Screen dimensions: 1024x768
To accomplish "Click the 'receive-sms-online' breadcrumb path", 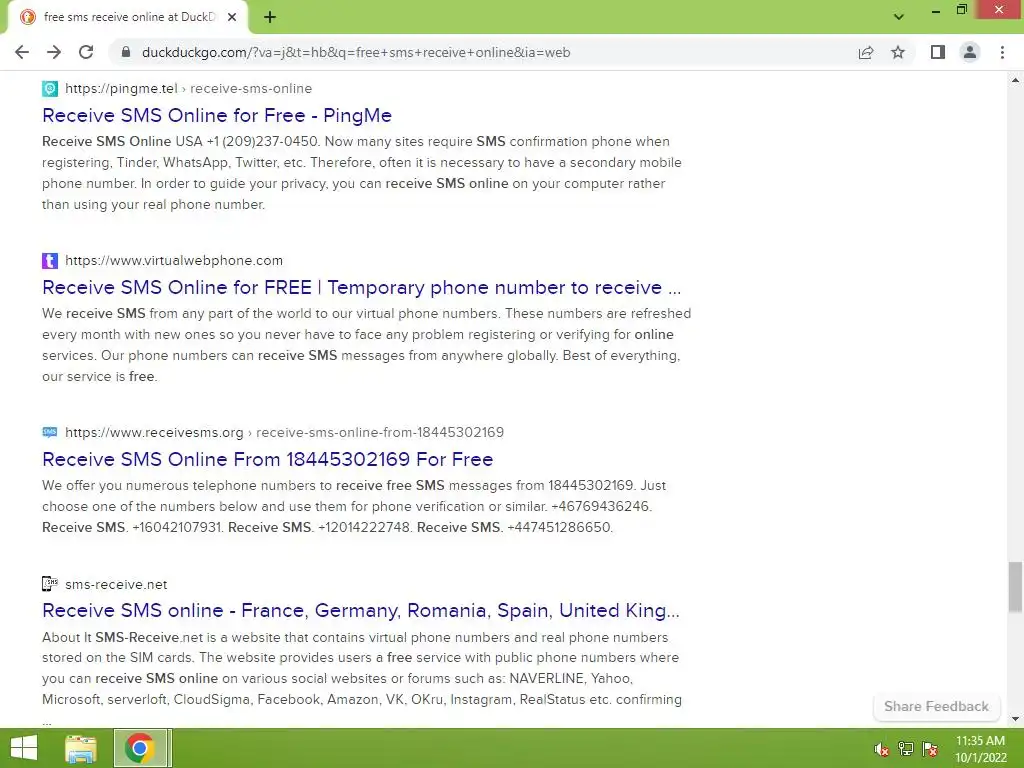I will click(251, 88).
